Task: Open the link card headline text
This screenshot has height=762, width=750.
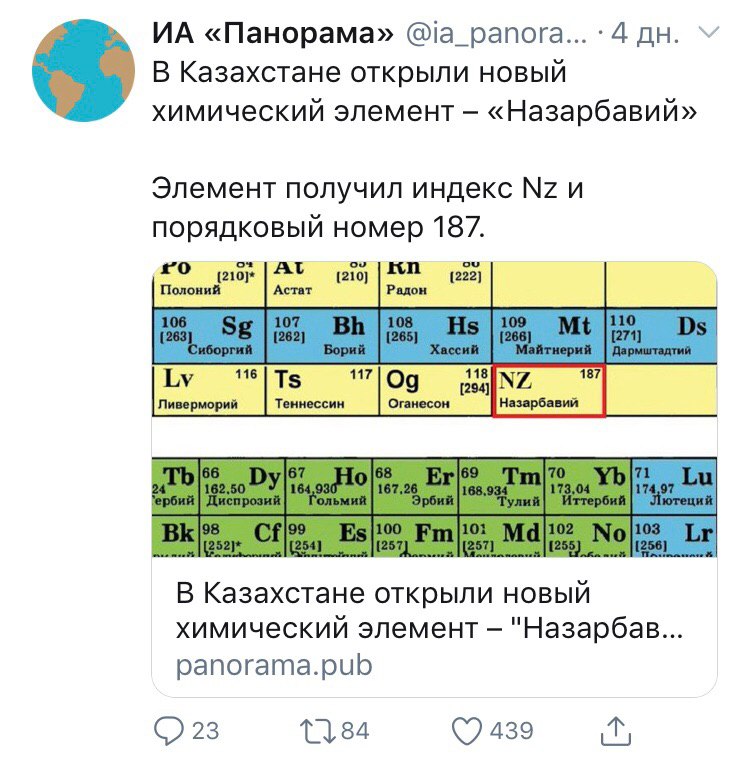Action: pos(430,611)
